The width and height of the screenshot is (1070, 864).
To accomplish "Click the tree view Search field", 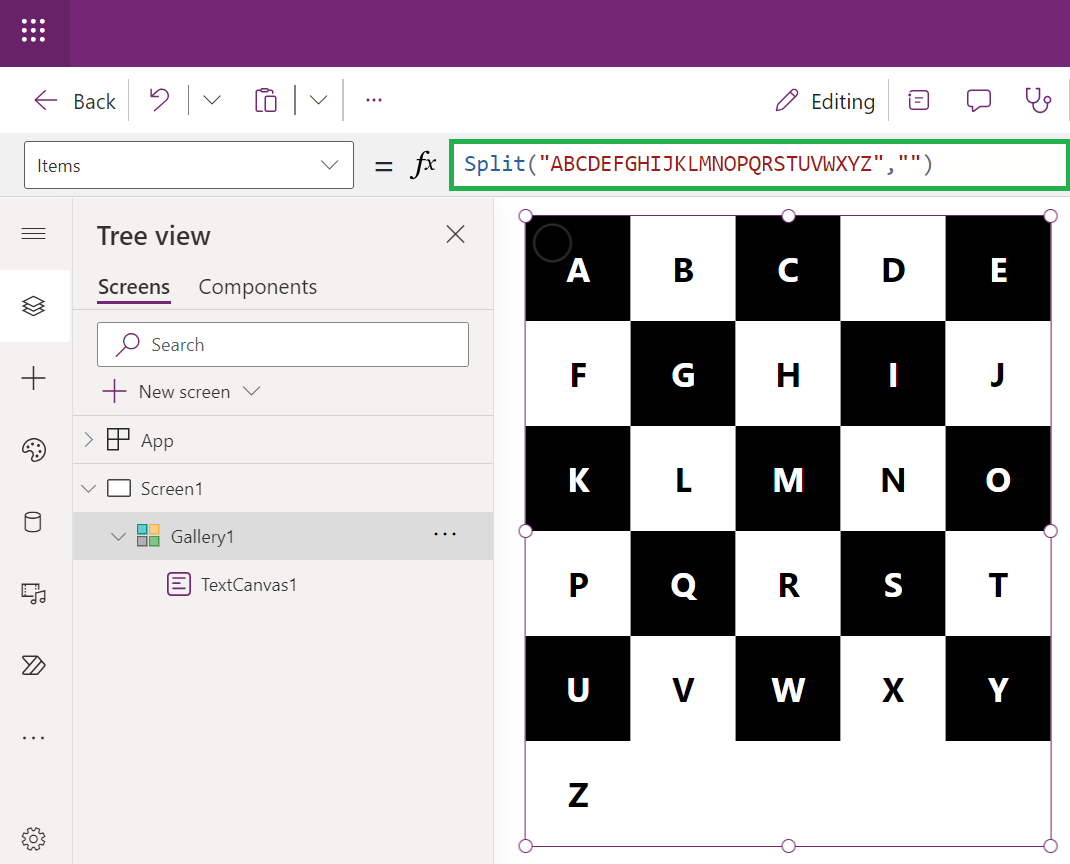I will tap(283, 345).
